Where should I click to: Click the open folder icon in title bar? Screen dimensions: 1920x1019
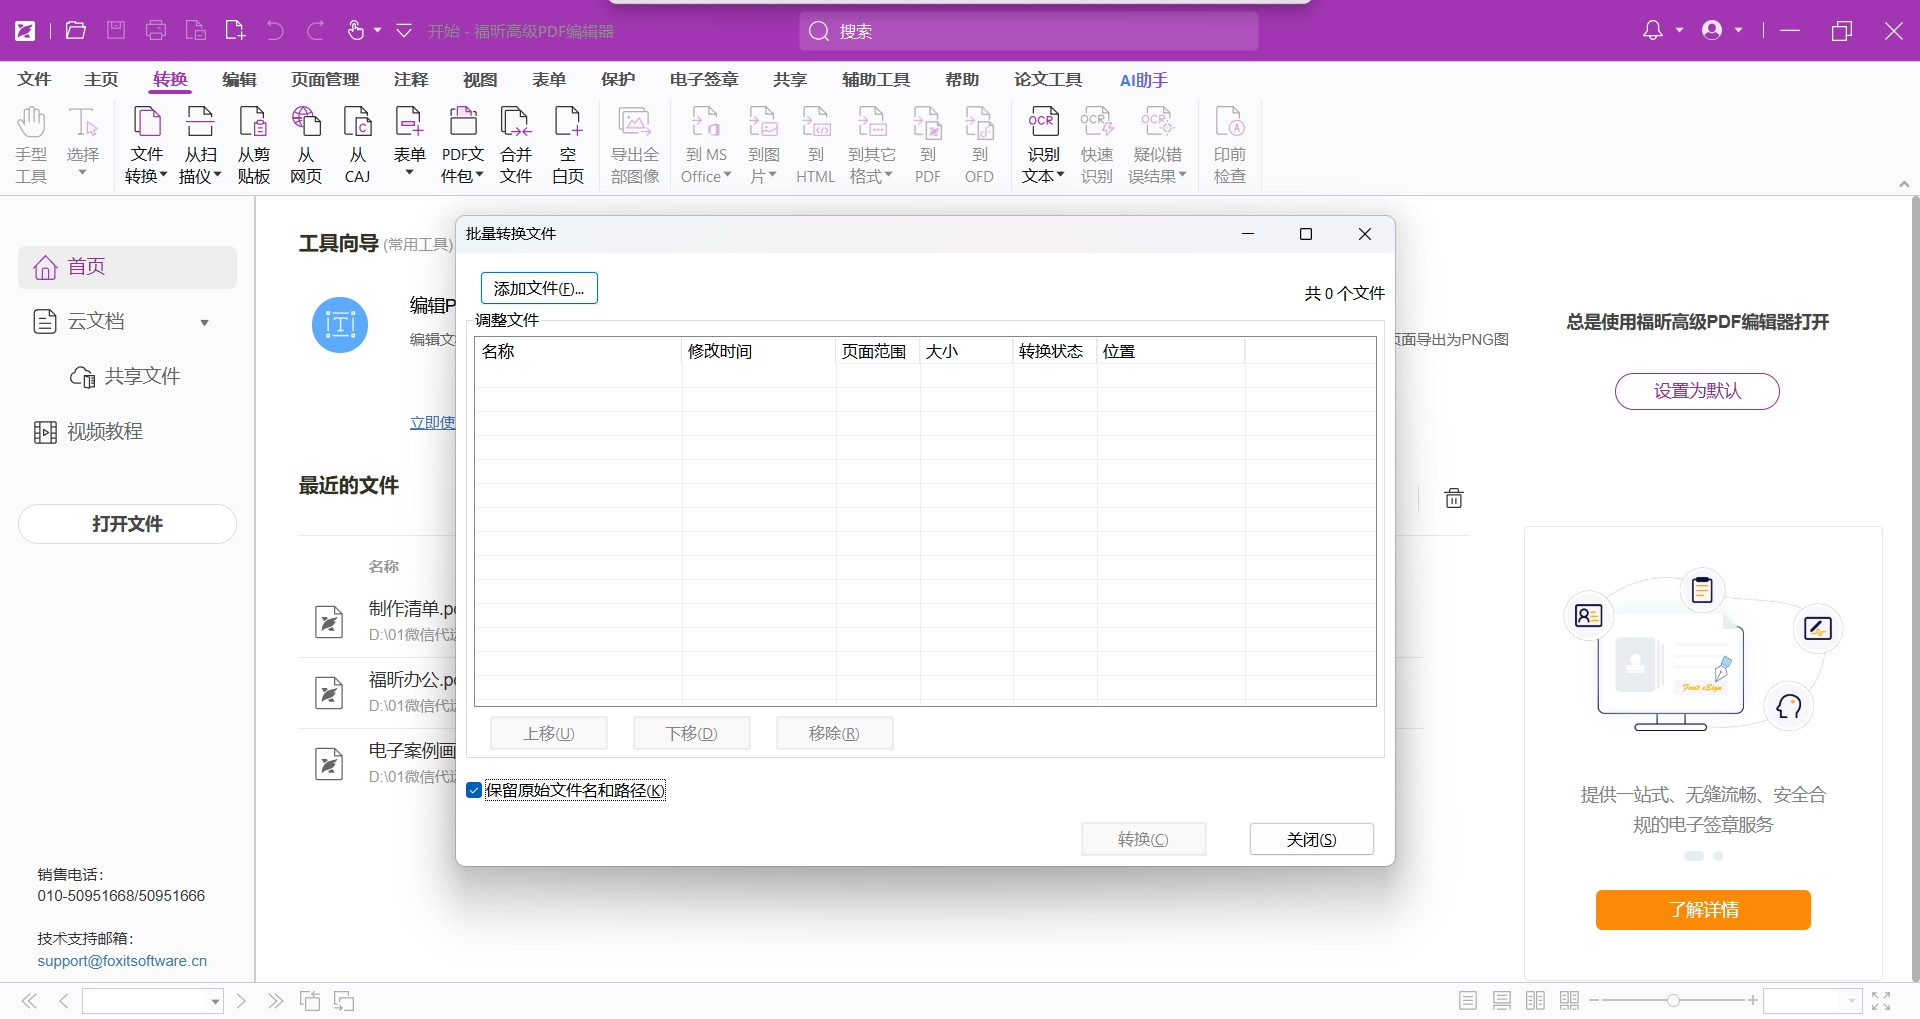click(76, 31)
